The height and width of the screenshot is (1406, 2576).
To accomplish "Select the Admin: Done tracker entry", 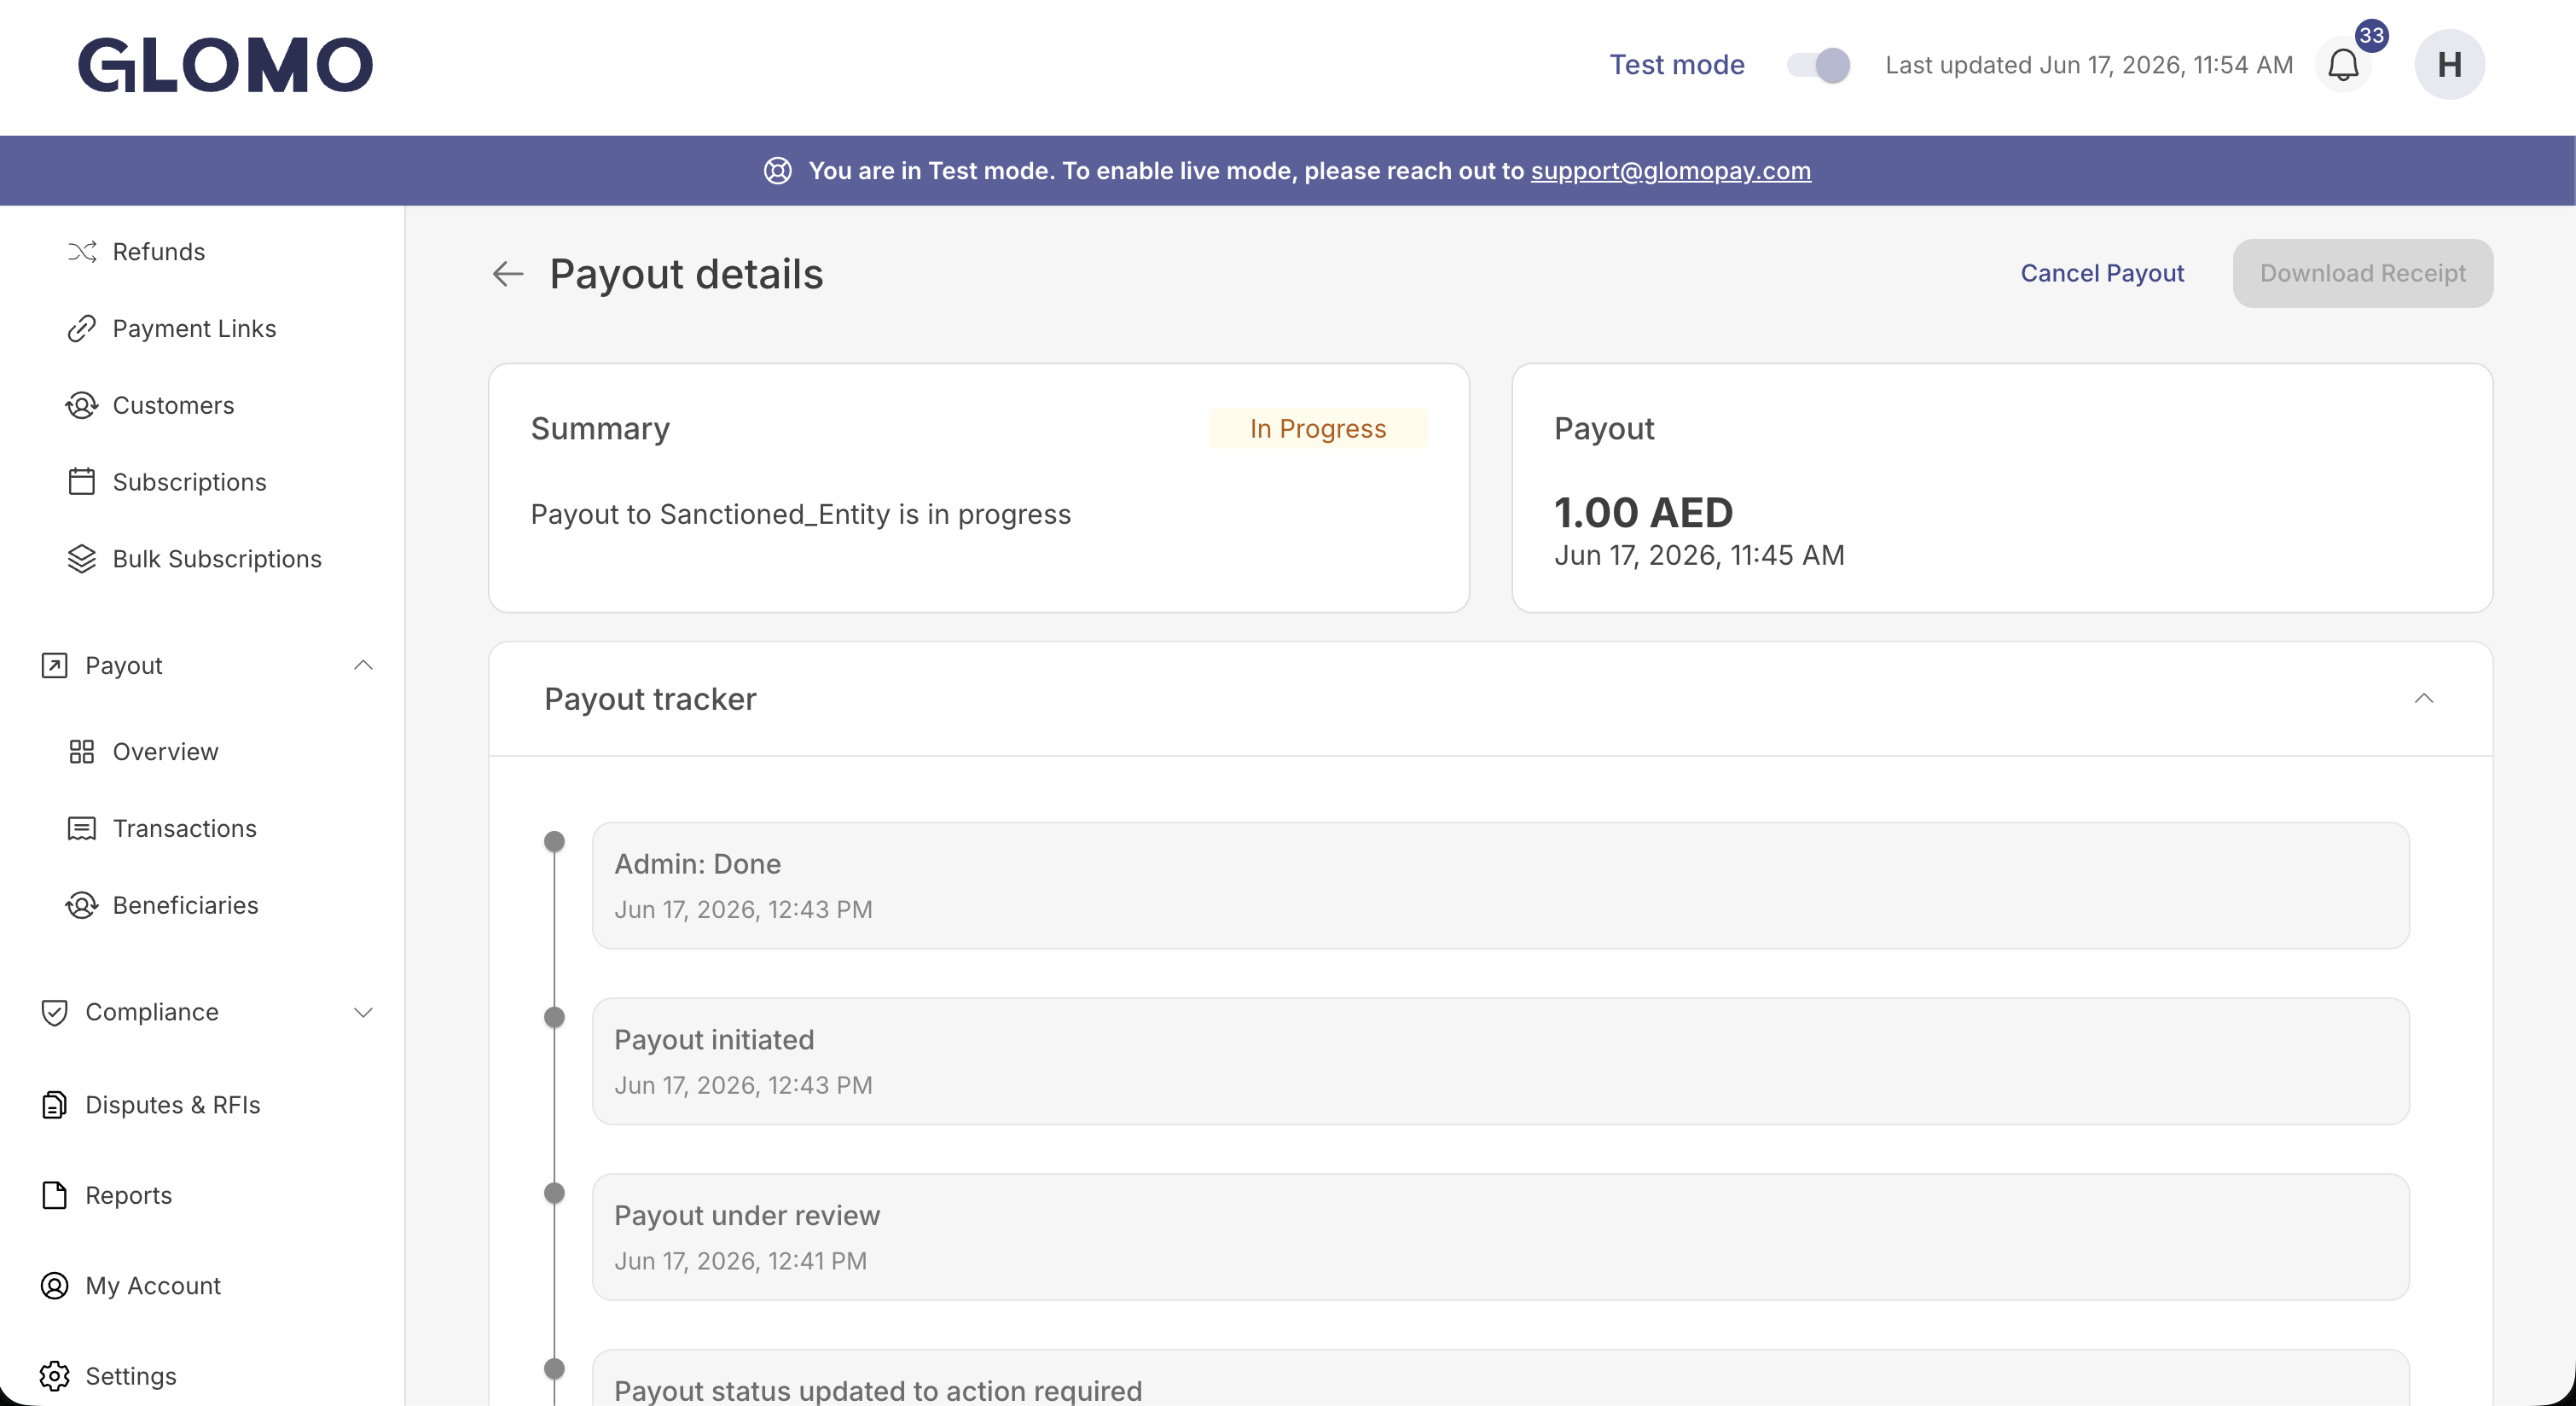I will click(1500, 886).
